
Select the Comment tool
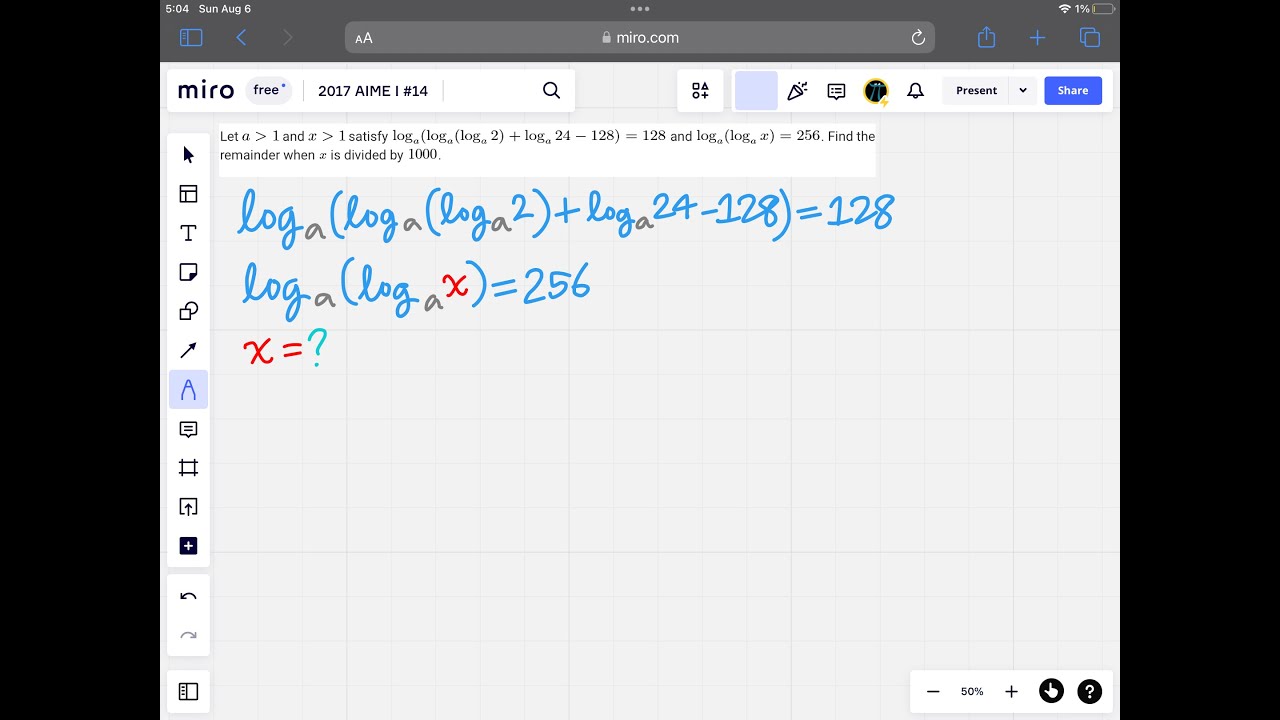[x=188, y=429]
